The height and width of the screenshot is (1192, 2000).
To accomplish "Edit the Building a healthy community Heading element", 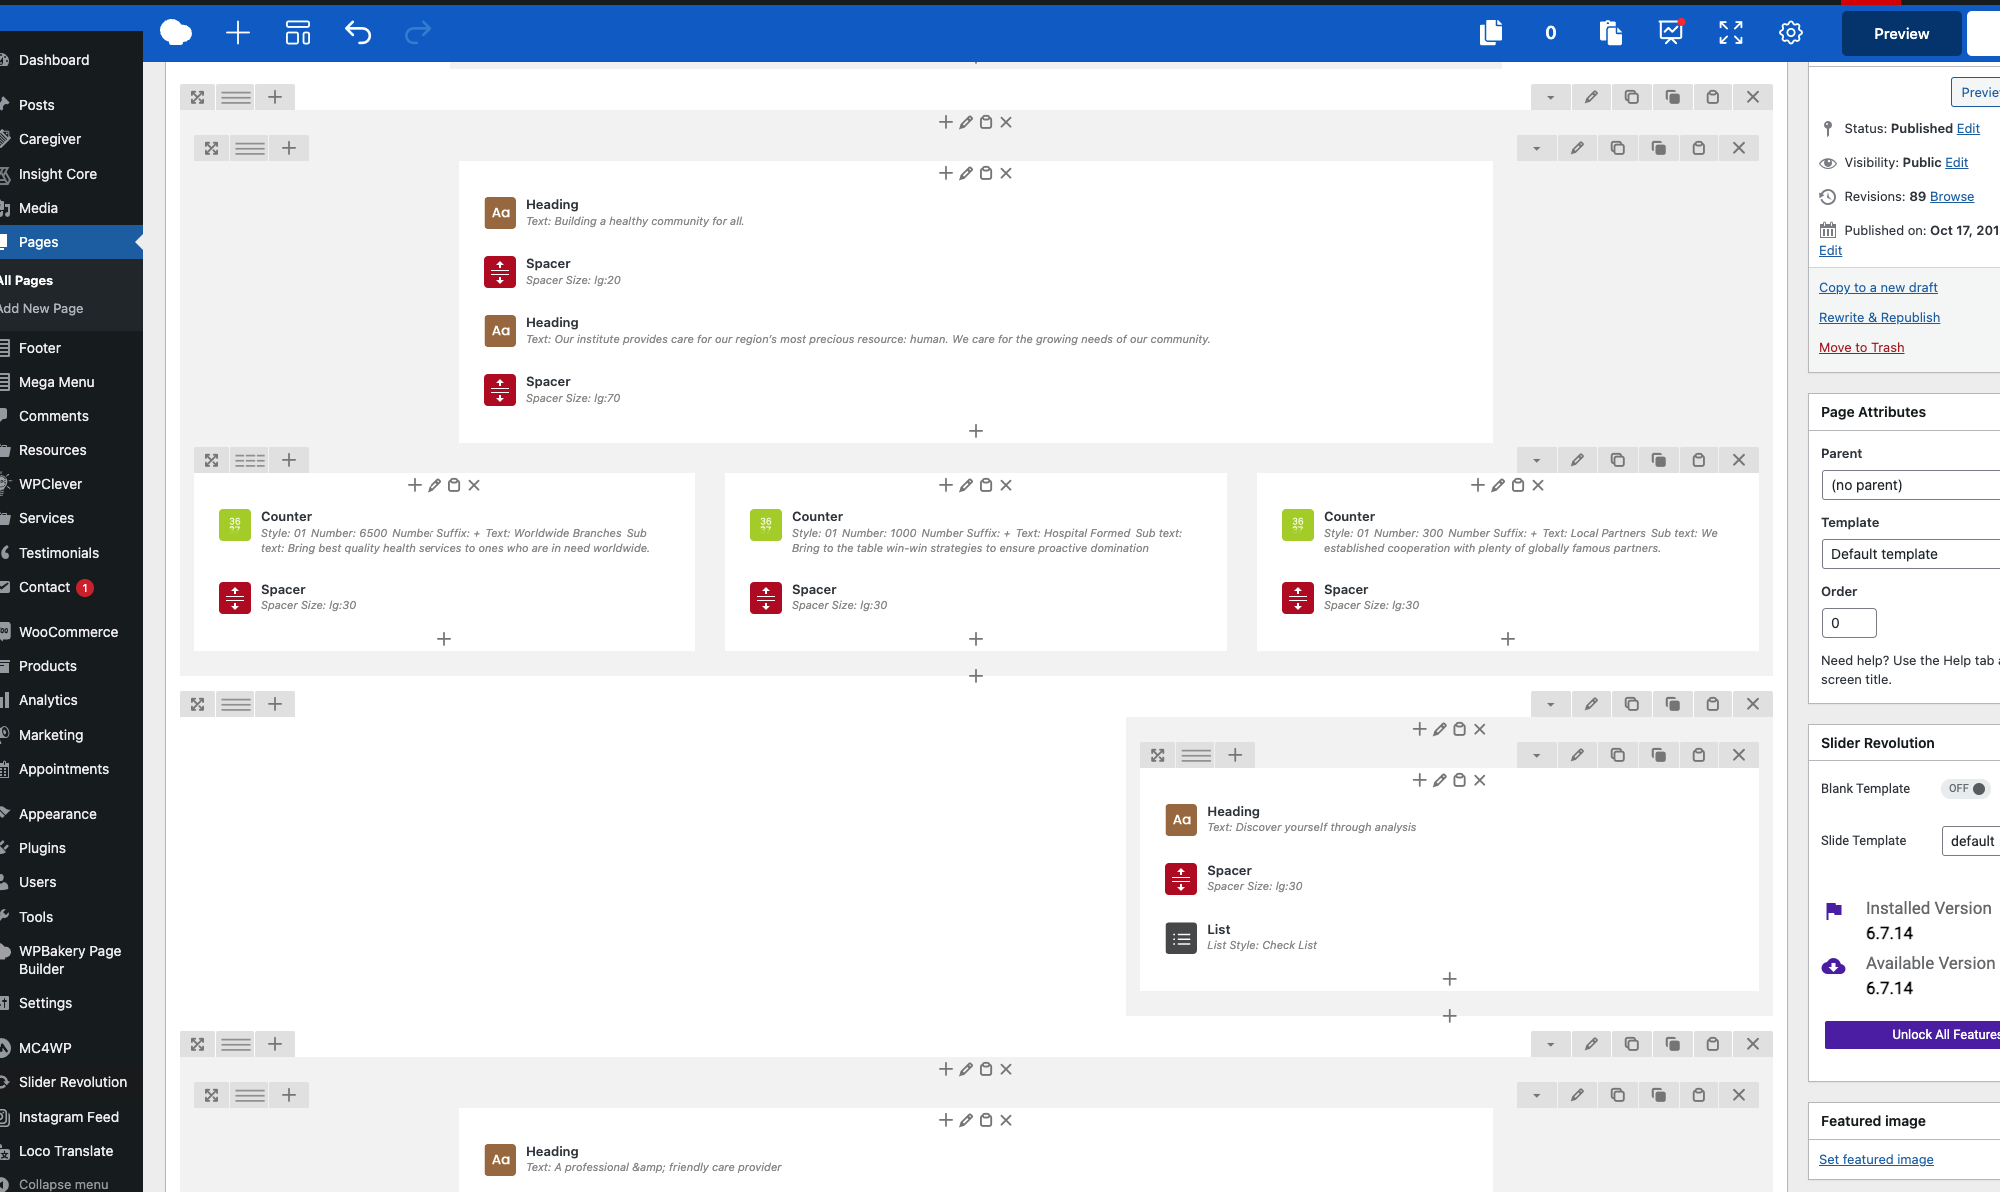I will click(501, 212).
